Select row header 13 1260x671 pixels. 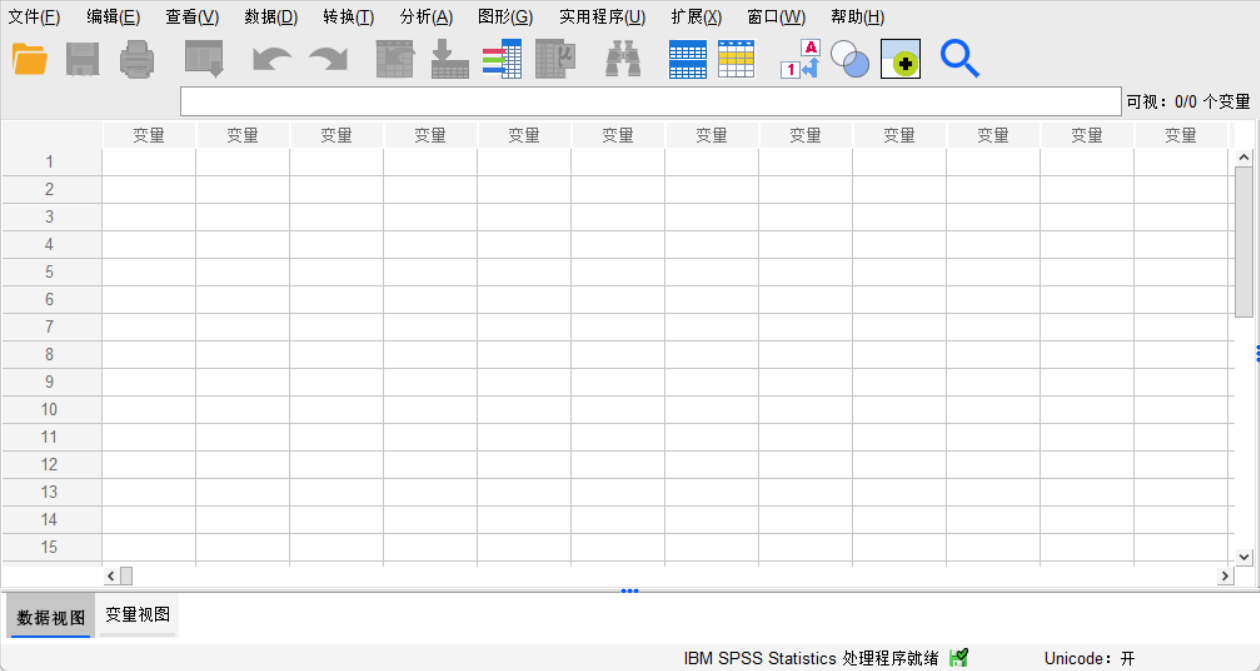tap(51, 492)
